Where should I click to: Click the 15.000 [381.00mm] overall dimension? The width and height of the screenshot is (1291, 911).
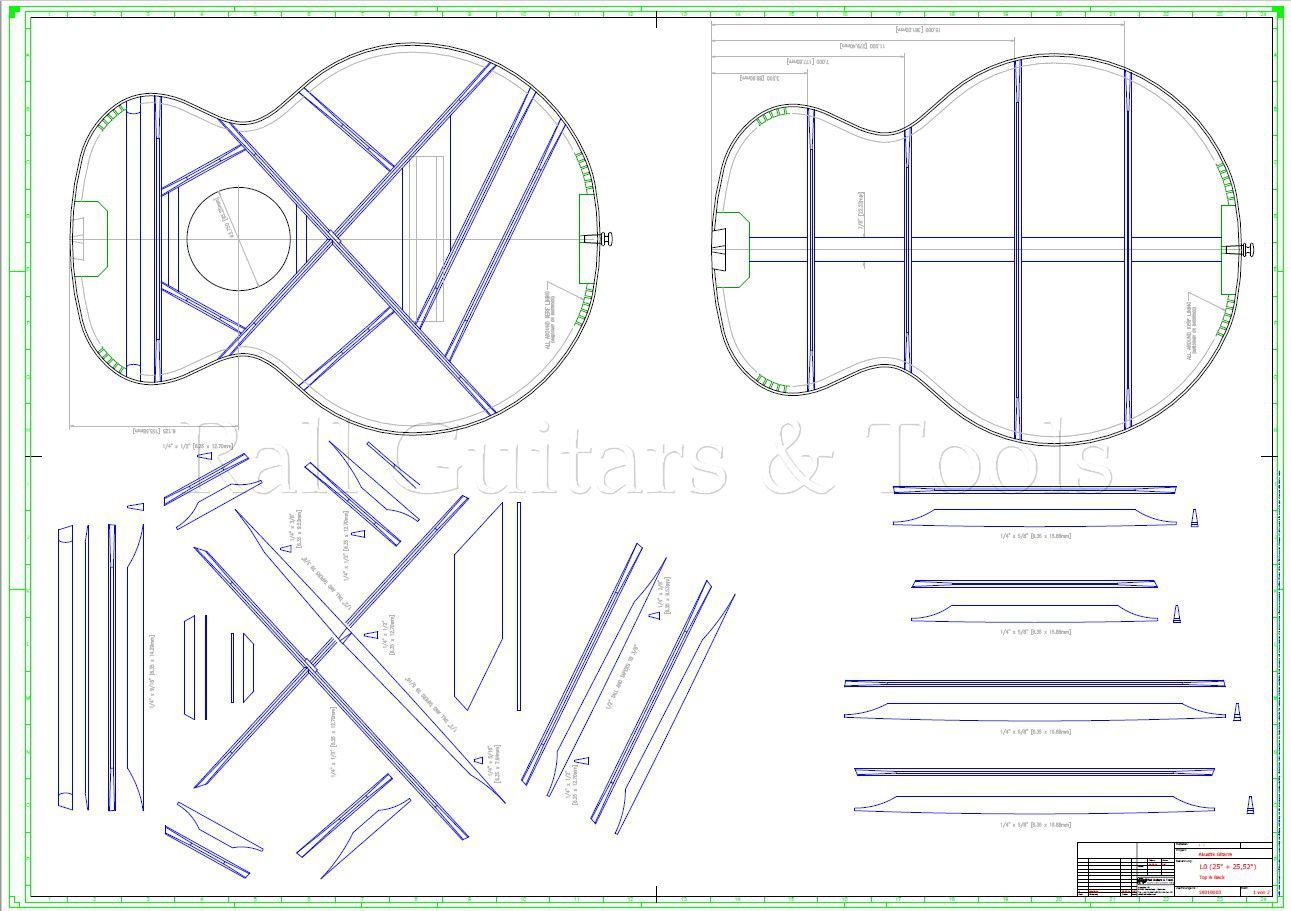(x=918, y=29)
